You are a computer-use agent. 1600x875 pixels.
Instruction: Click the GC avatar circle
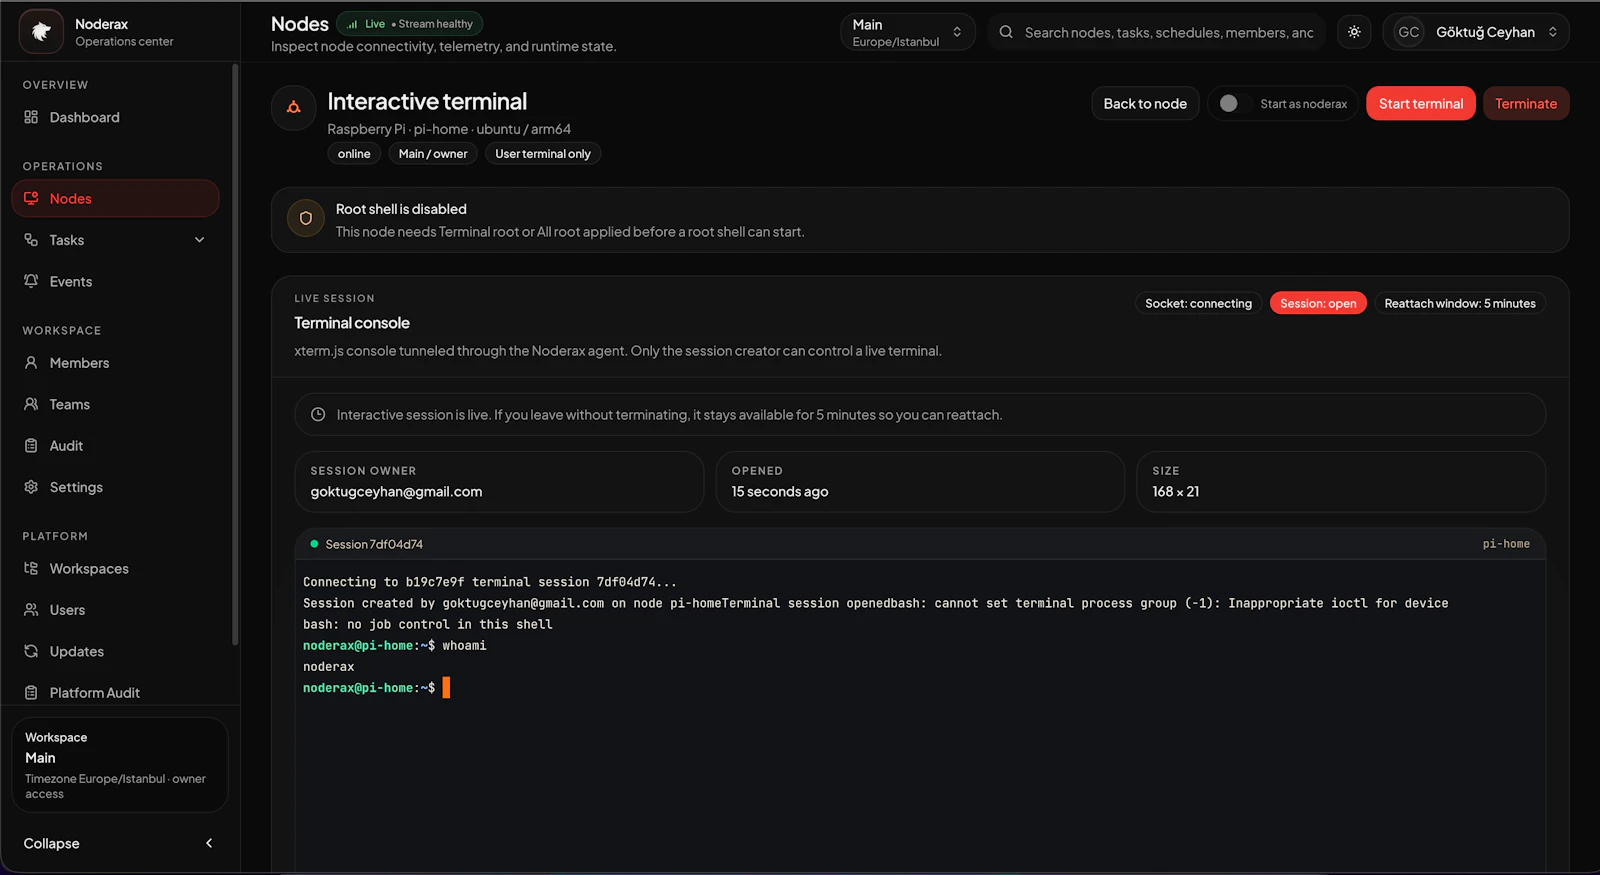click(1409, 32)
